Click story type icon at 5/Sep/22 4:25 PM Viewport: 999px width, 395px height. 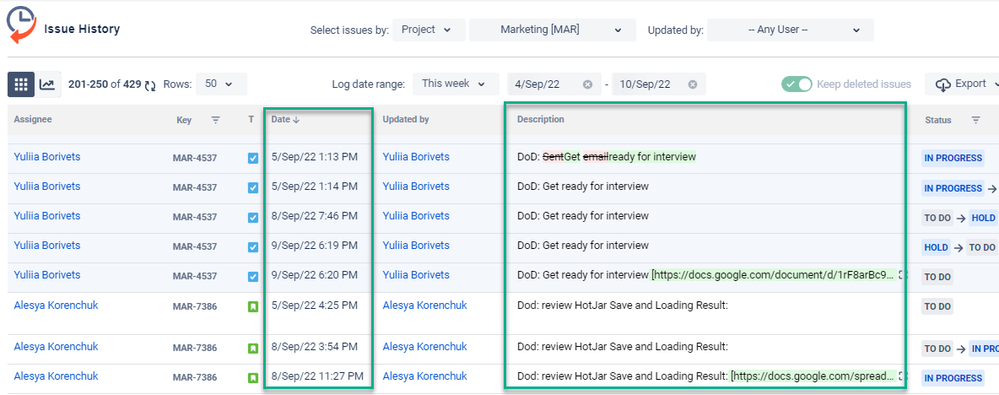click(253, 306)
